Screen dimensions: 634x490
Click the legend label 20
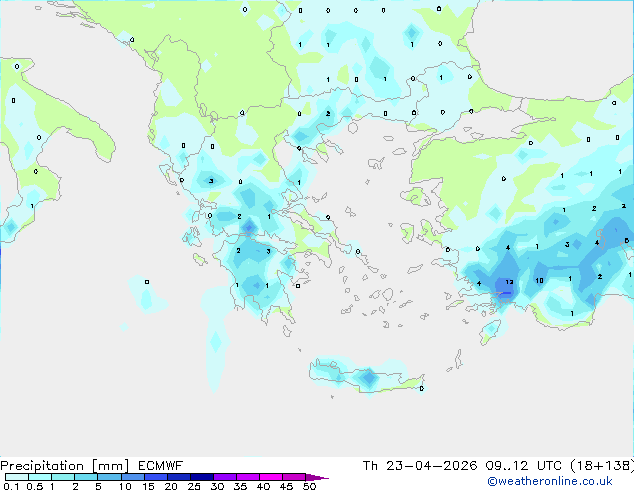coord(171,486)
